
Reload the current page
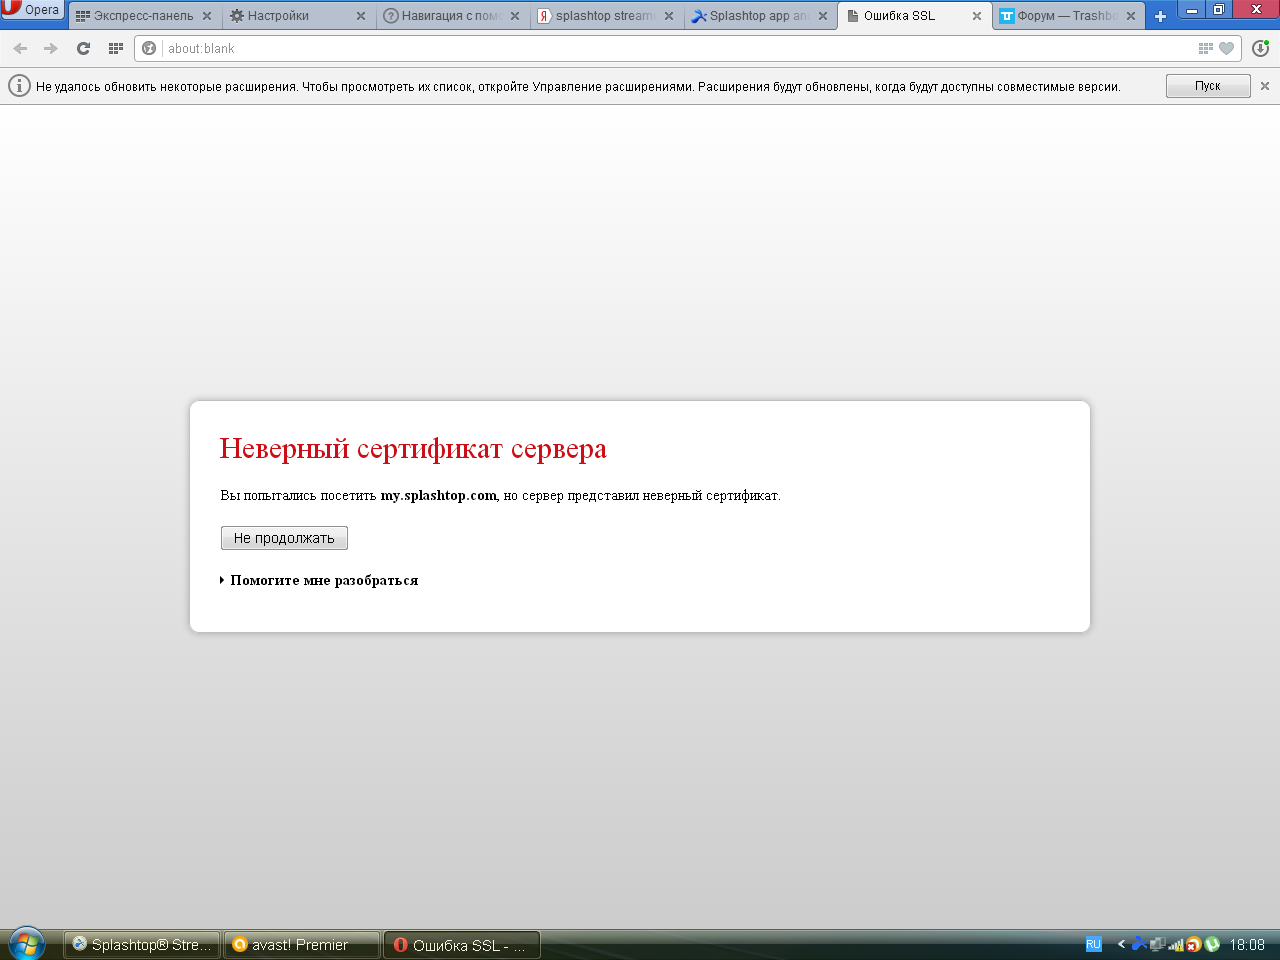84,48
